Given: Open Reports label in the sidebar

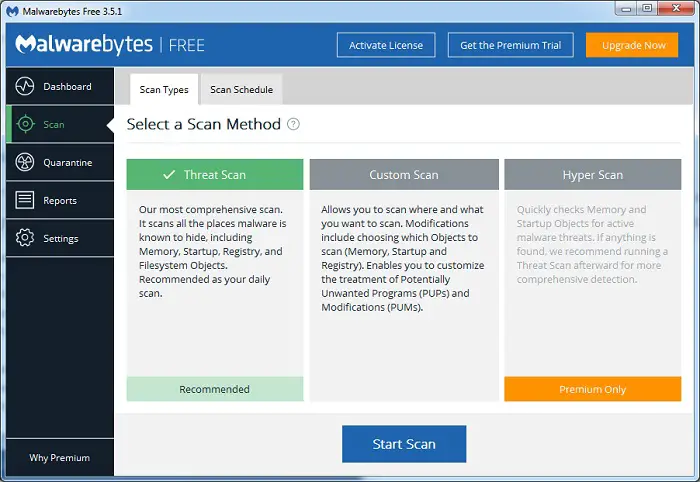Looking at the screenshot, I should click(60, 201).
